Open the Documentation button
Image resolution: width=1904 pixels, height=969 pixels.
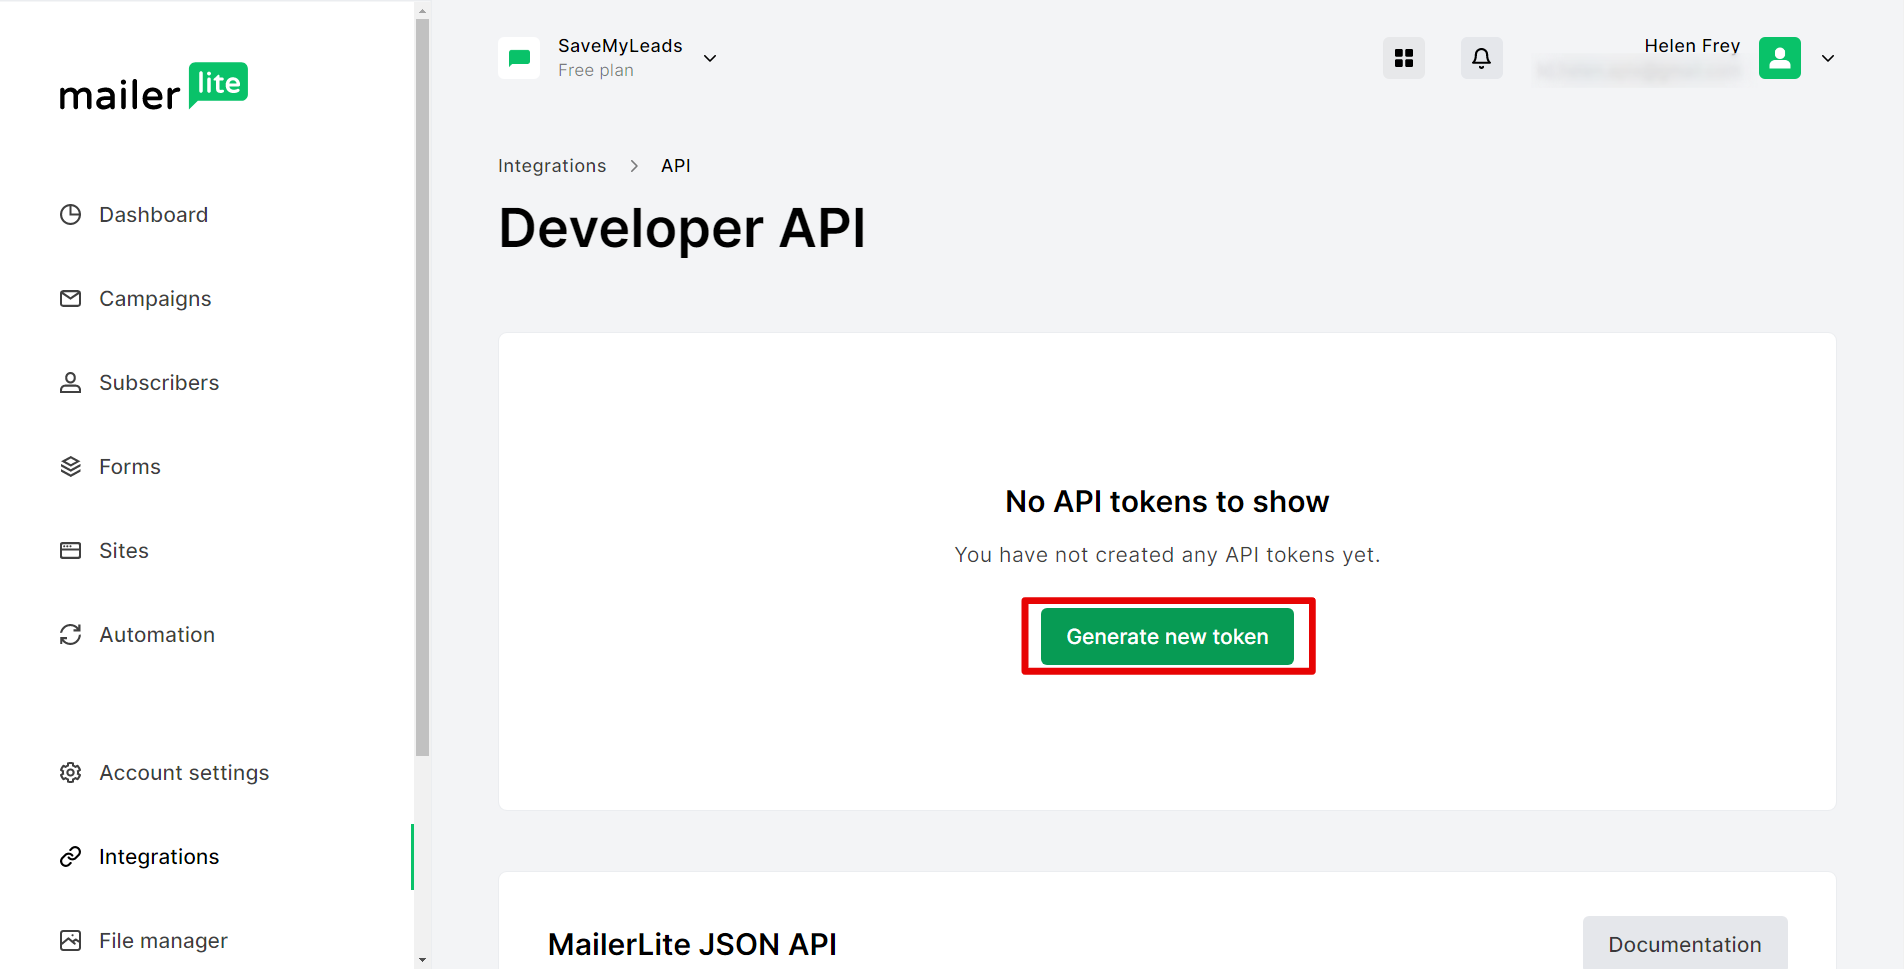[1685, 944]
